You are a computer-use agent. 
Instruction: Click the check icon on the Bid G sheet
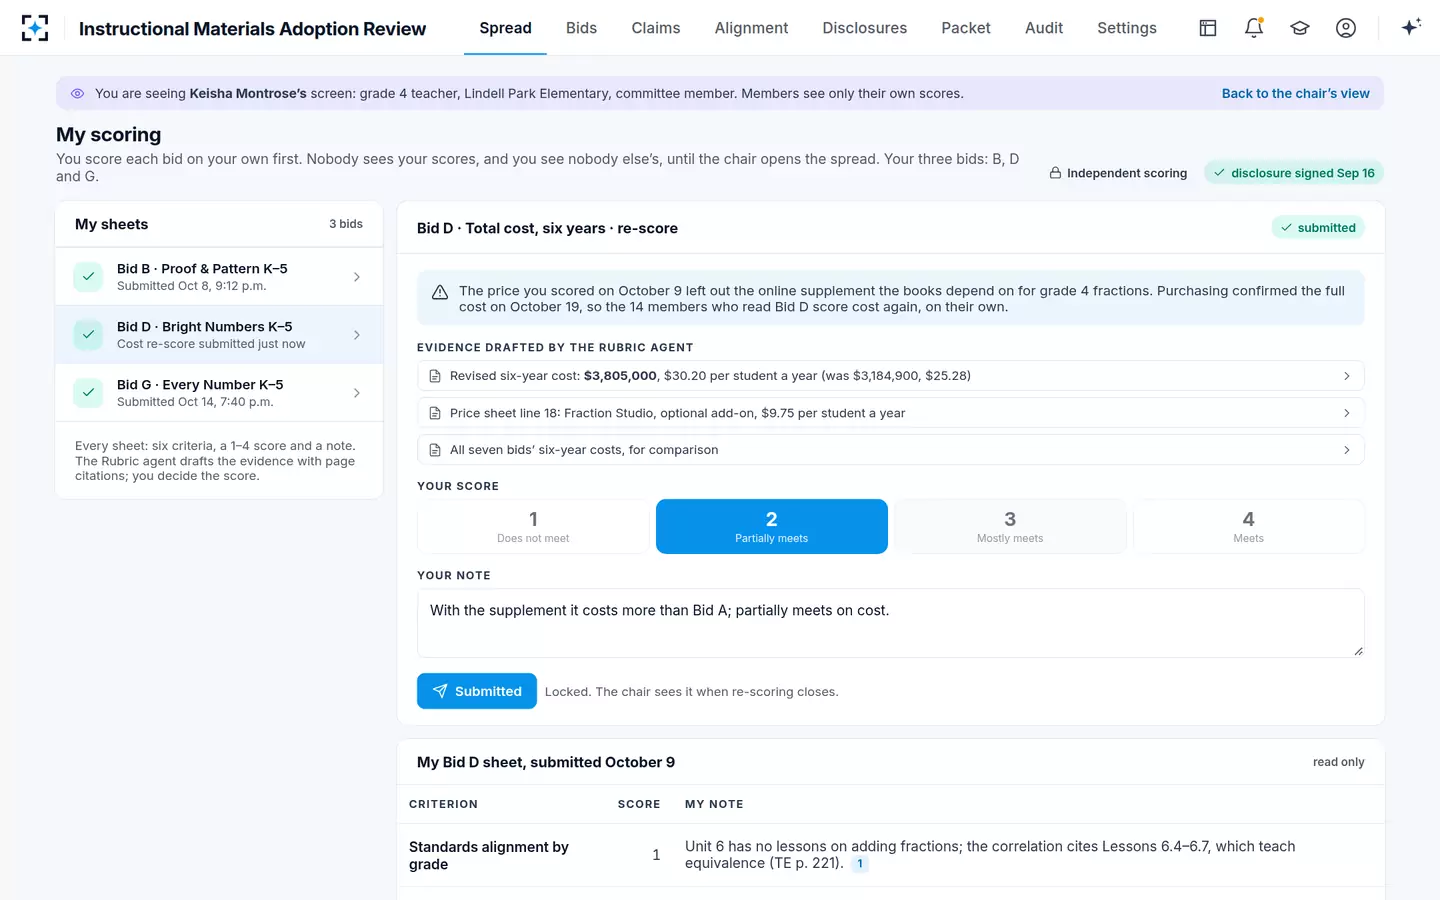coord(88,393)
